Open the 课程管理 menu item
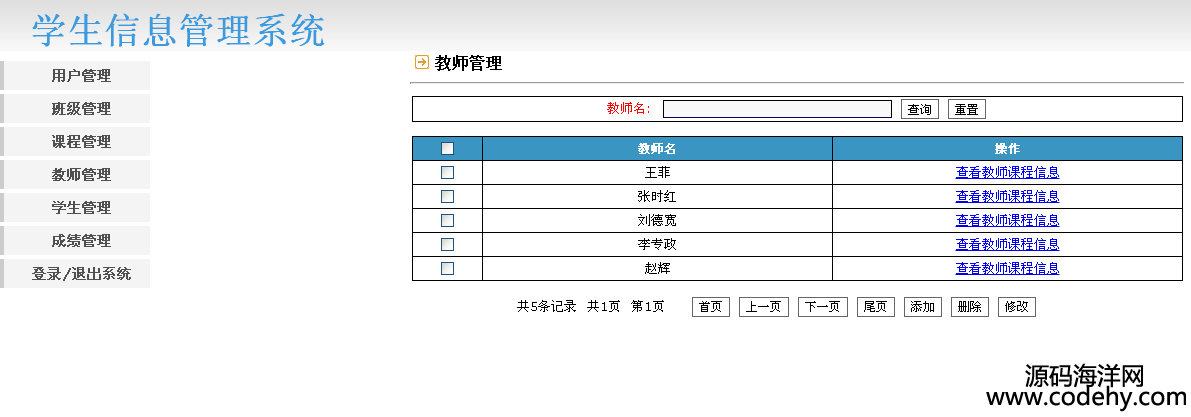Screen dimensions: 1191x417 pos(81,142)
